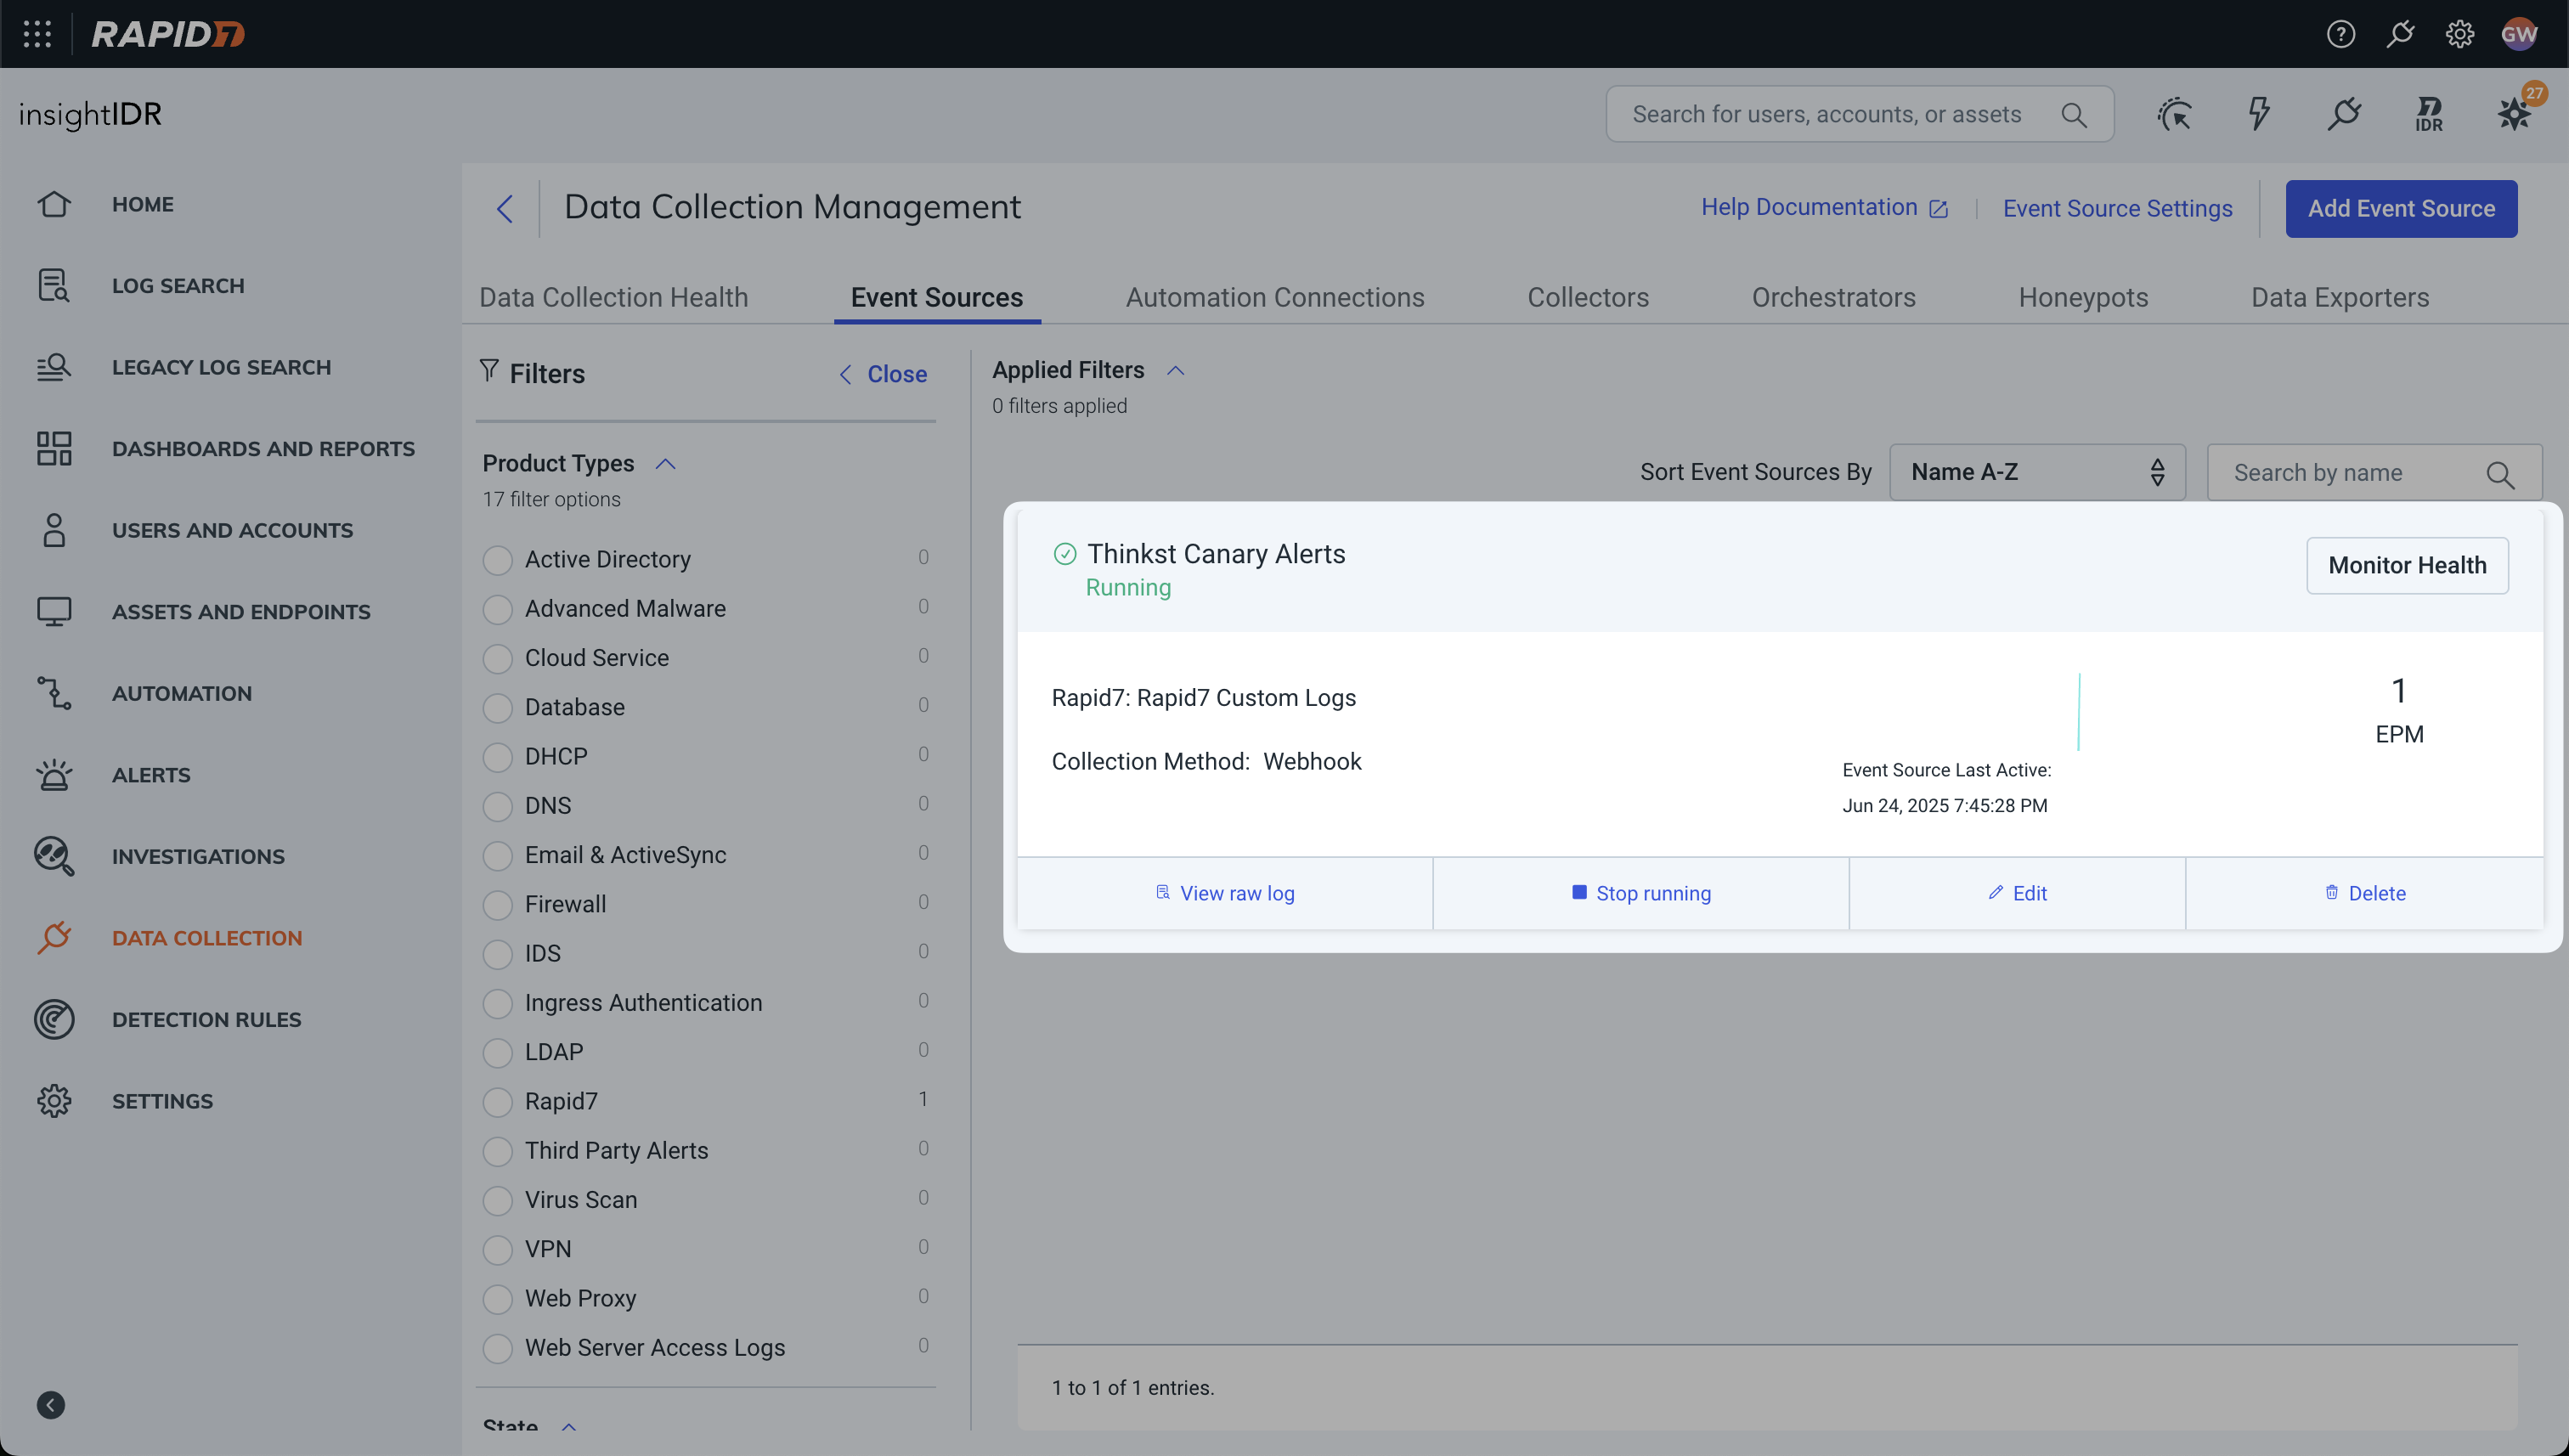Switch to Automation Connections tab

coord(1275,297)
